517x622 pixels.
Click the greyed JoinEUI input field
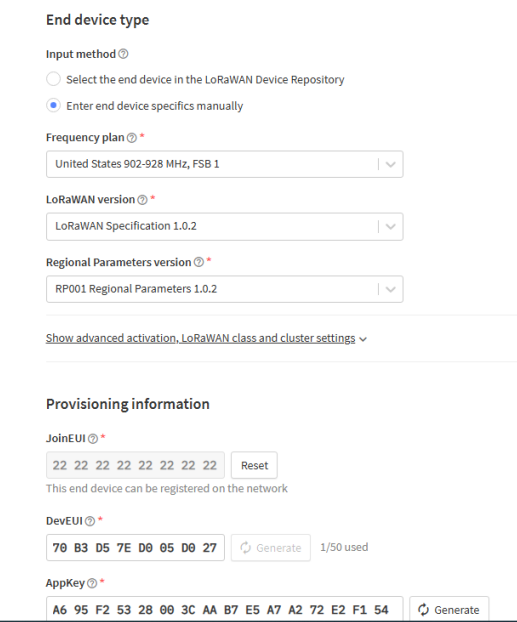(135, 465)
